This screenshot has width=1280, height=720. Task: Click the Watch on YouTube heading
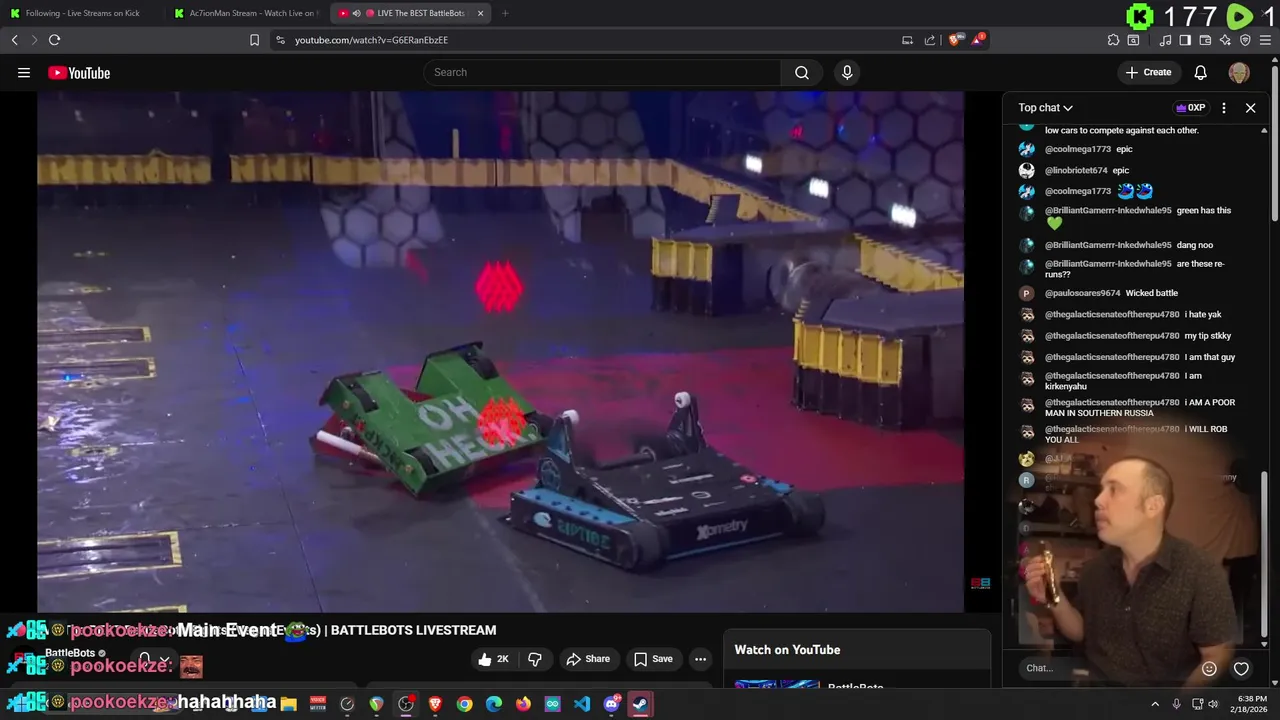pyautogui.click(x=787, y=650)
